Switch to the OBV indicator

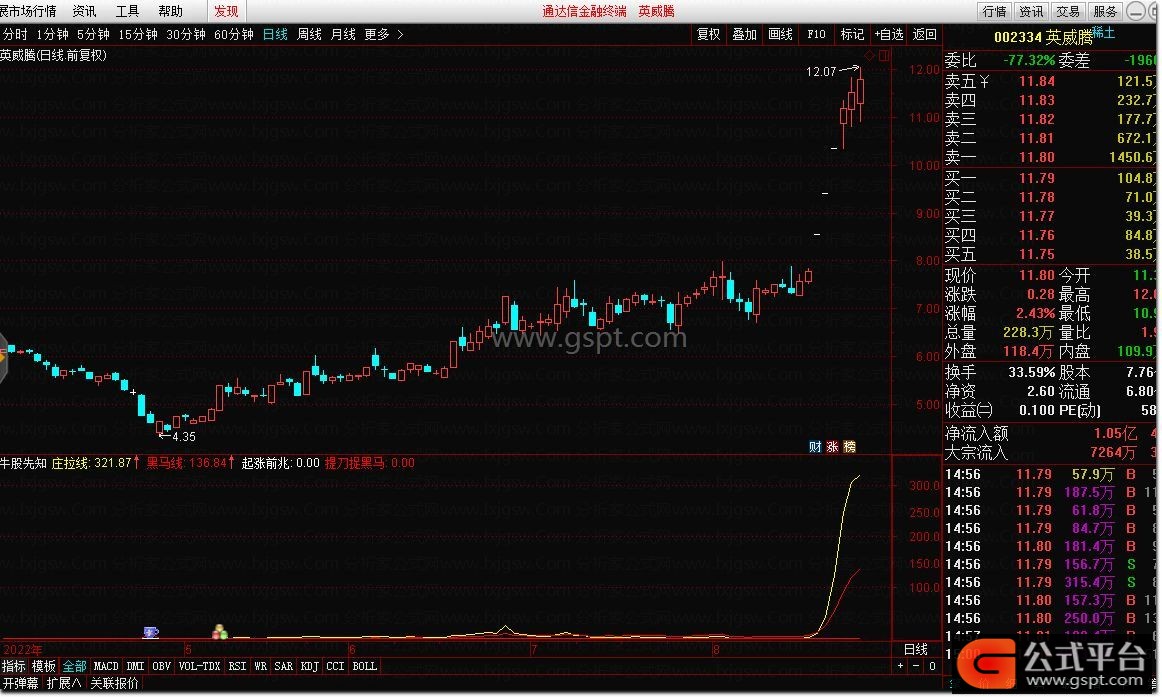tap(162, 666)
